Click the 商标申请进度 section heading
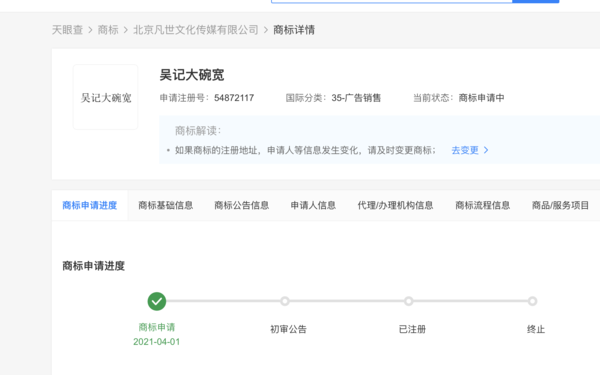 pos(94,266)
